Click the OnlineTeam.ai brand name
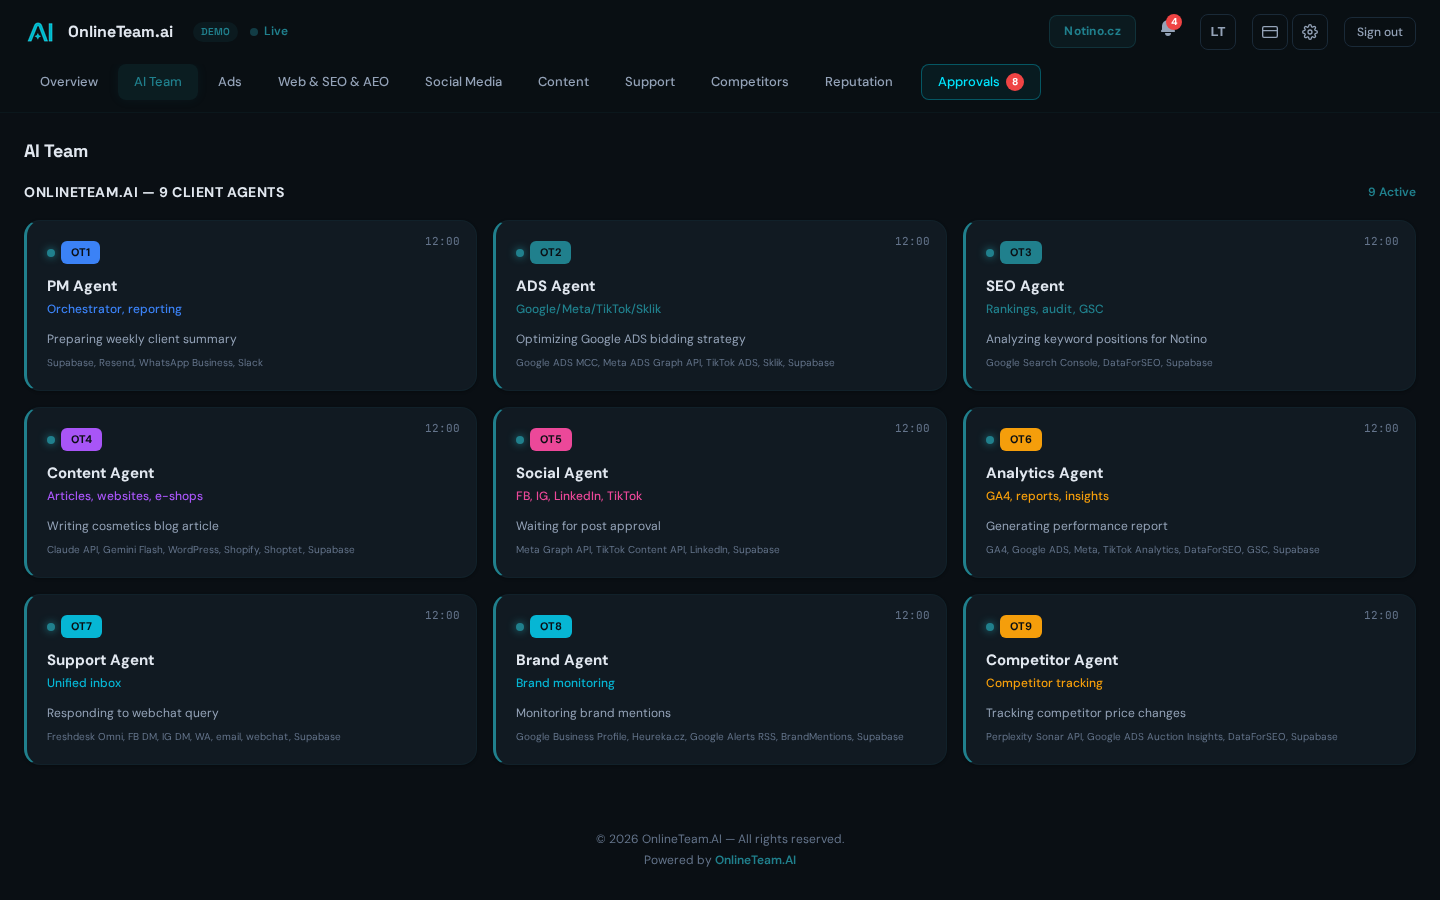This screenshot has width=1440, height=900. click(120, 32)
